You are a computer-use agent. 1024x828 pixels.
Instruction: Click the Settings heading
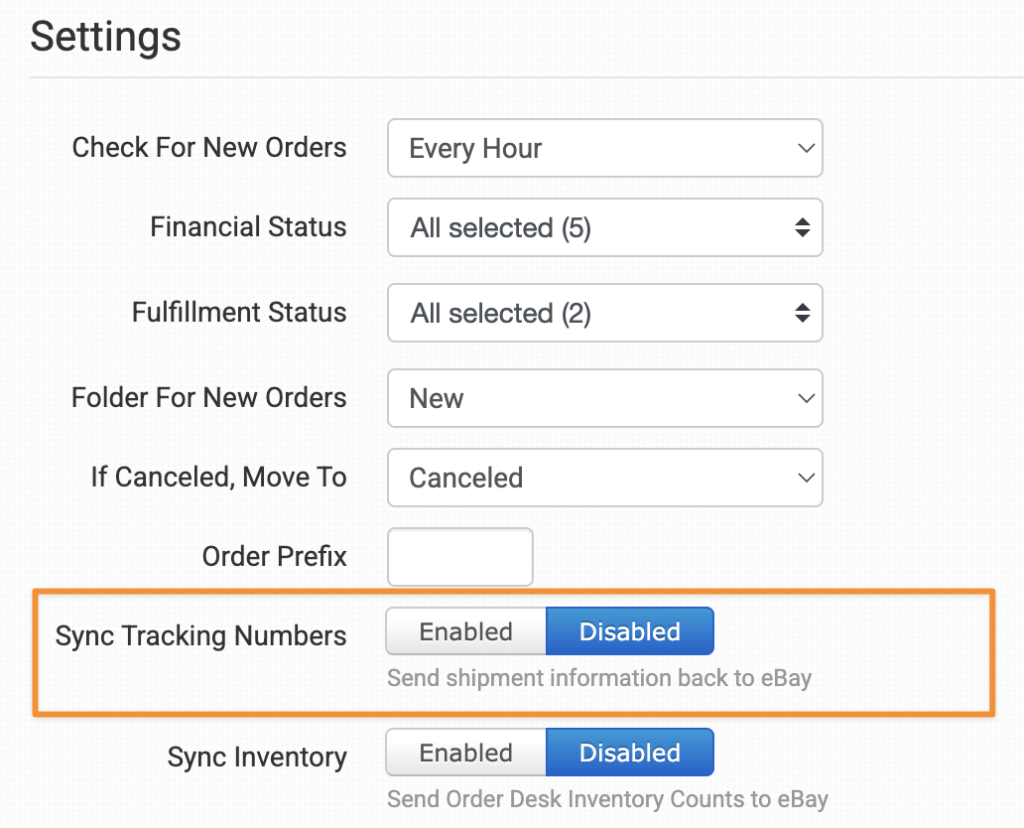[x=106, y=38]
